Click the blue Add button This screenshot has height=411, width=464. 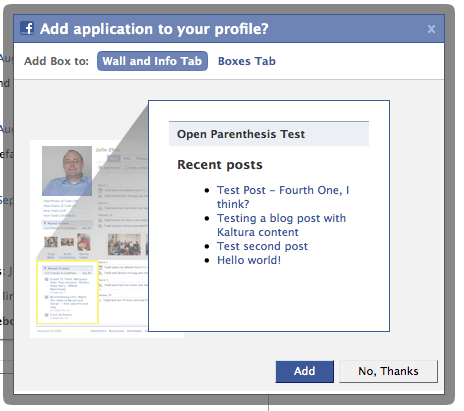[x=304, y=371]
